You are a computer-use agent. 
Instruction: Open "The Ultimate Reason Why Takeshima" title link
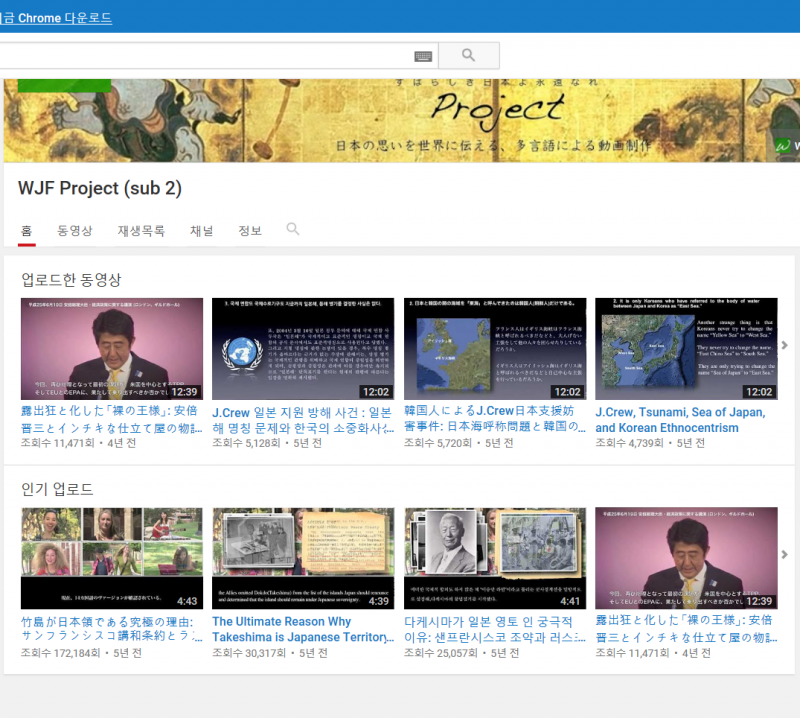(299, 629)
